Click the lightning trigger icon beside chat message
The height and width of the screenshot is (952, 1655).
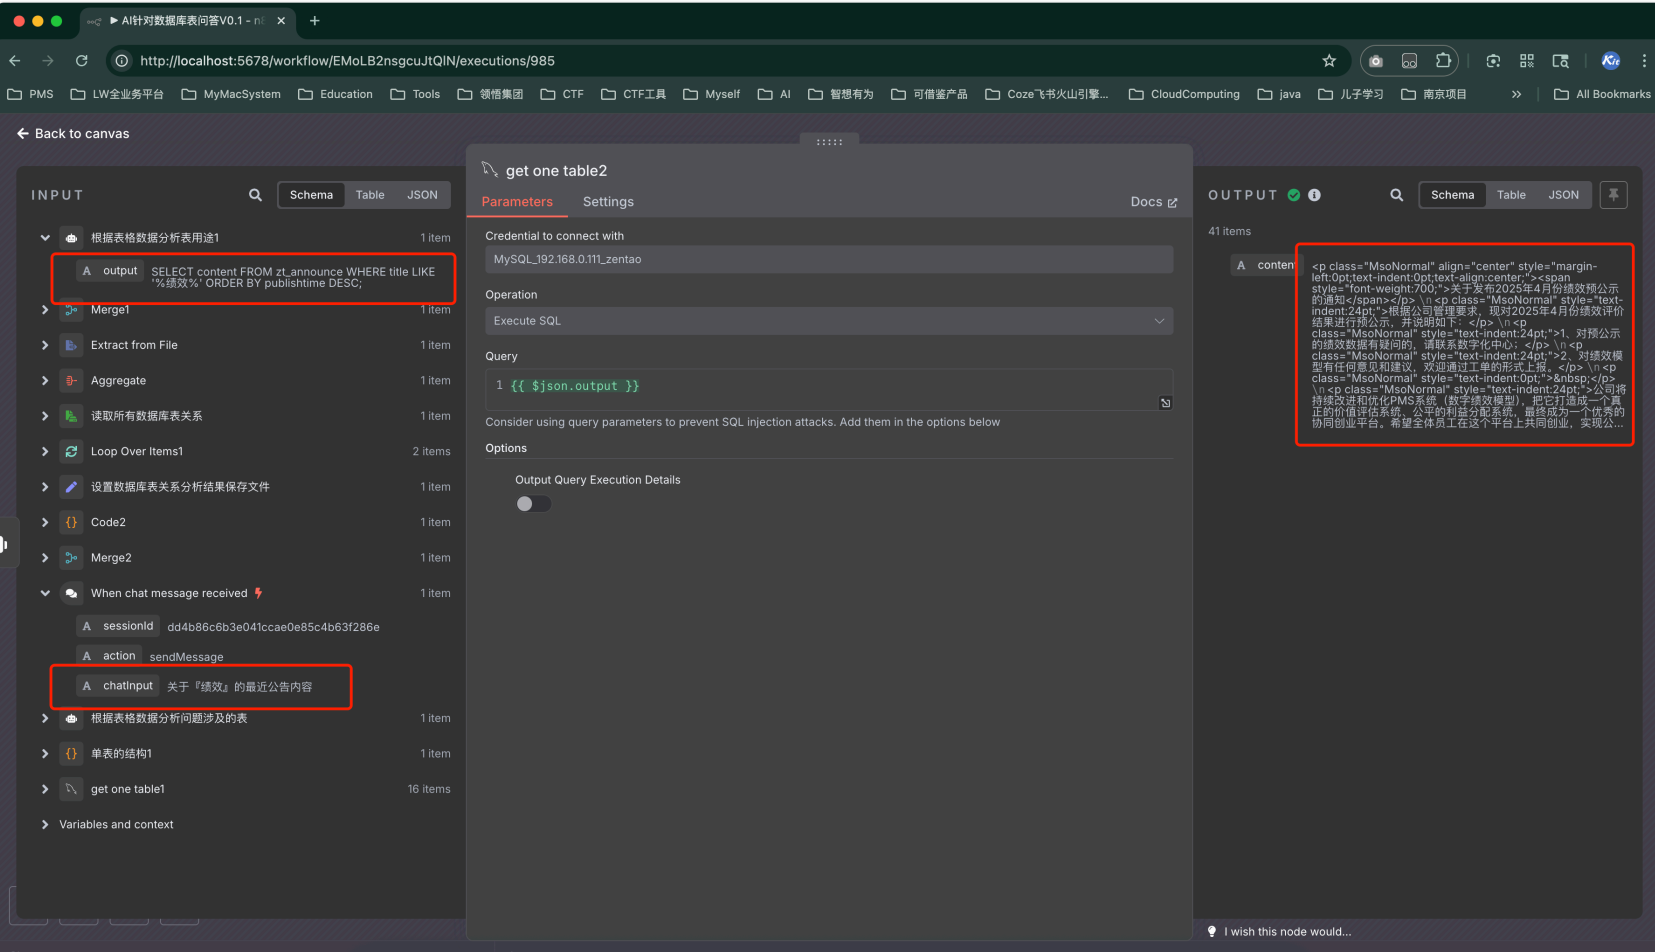[258, 593]
